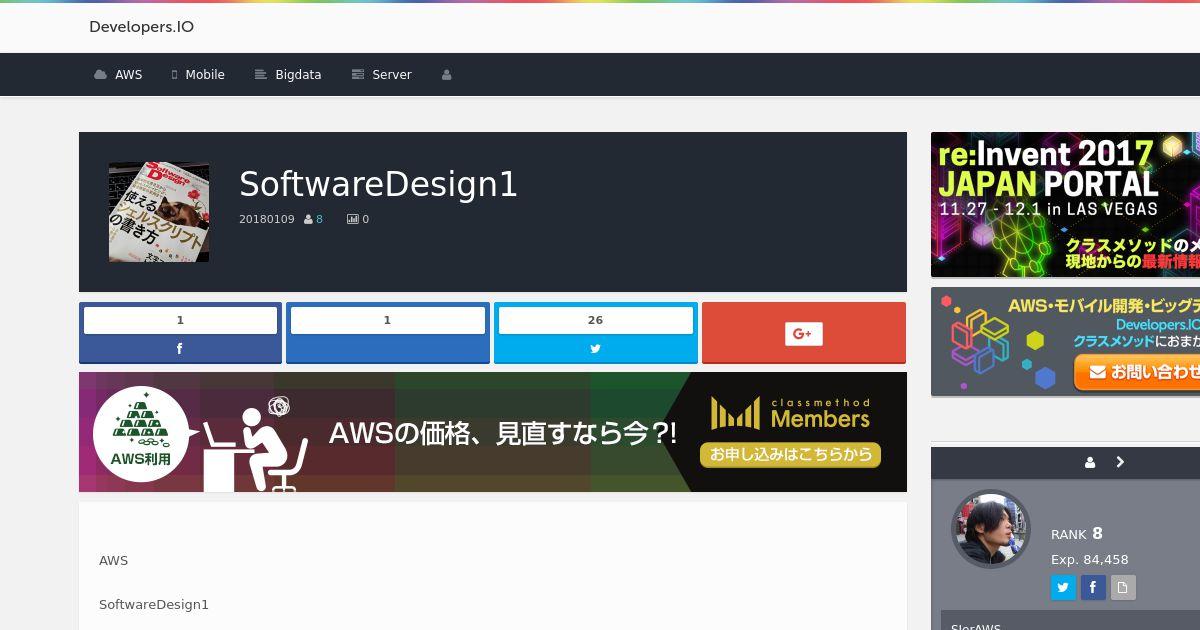Tweet the article using Twitter button

tap(595, 349)
